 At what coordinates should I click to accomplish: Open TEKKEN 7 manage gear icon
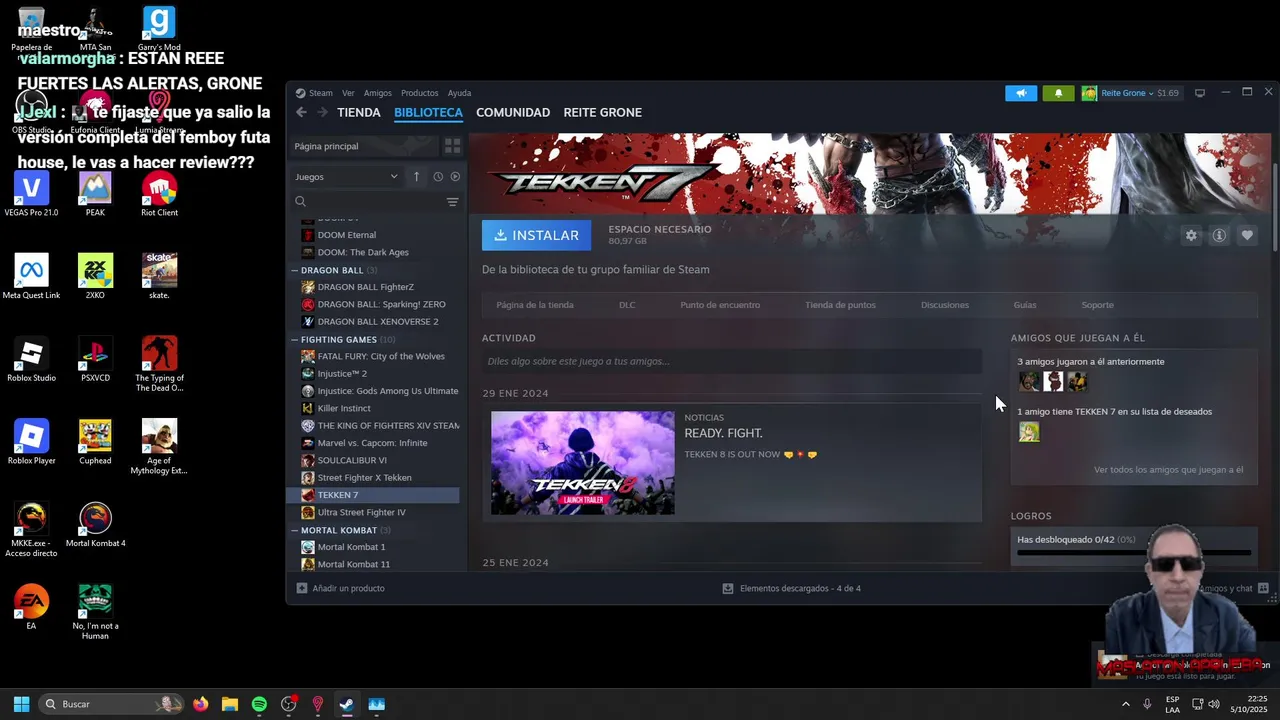point(1190,235)
